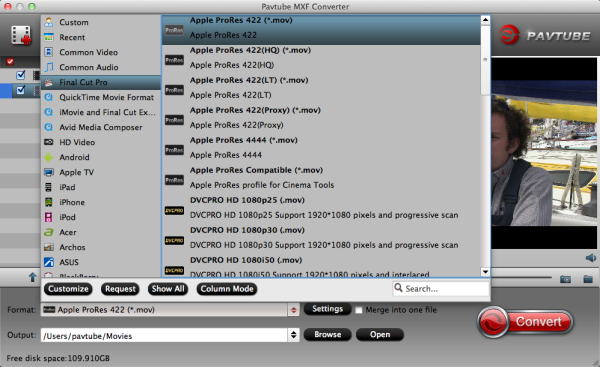
Task: Click the ProRes icon beside Apple ProRes 4444
Action: coord(174,150)
